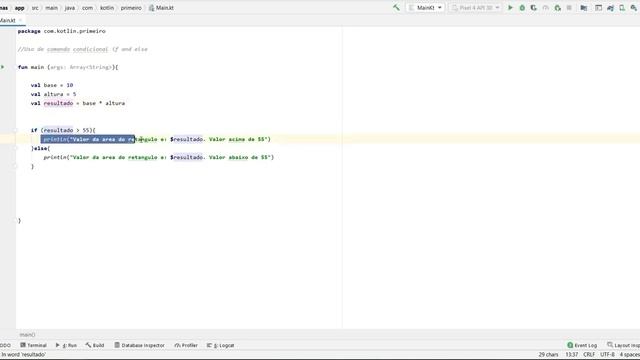Click the Sync Project with Gradle icon
Image resolution: width=640 pixels, height=360 pixels.
click(x=611, y=8)
